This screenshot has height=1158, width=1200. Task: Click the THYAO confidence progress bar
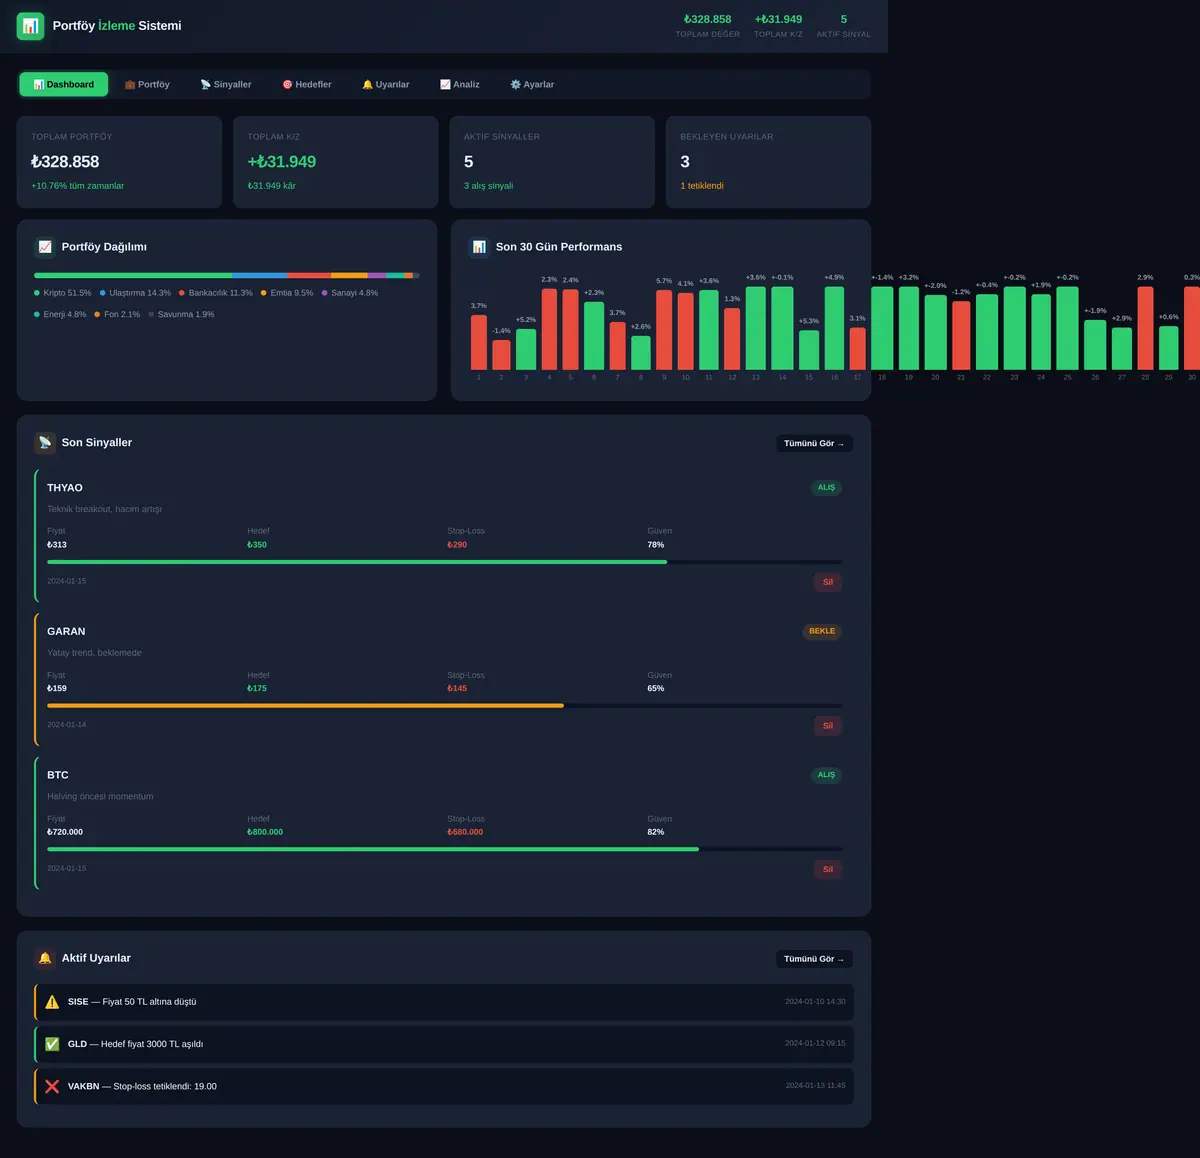point(444,562)
